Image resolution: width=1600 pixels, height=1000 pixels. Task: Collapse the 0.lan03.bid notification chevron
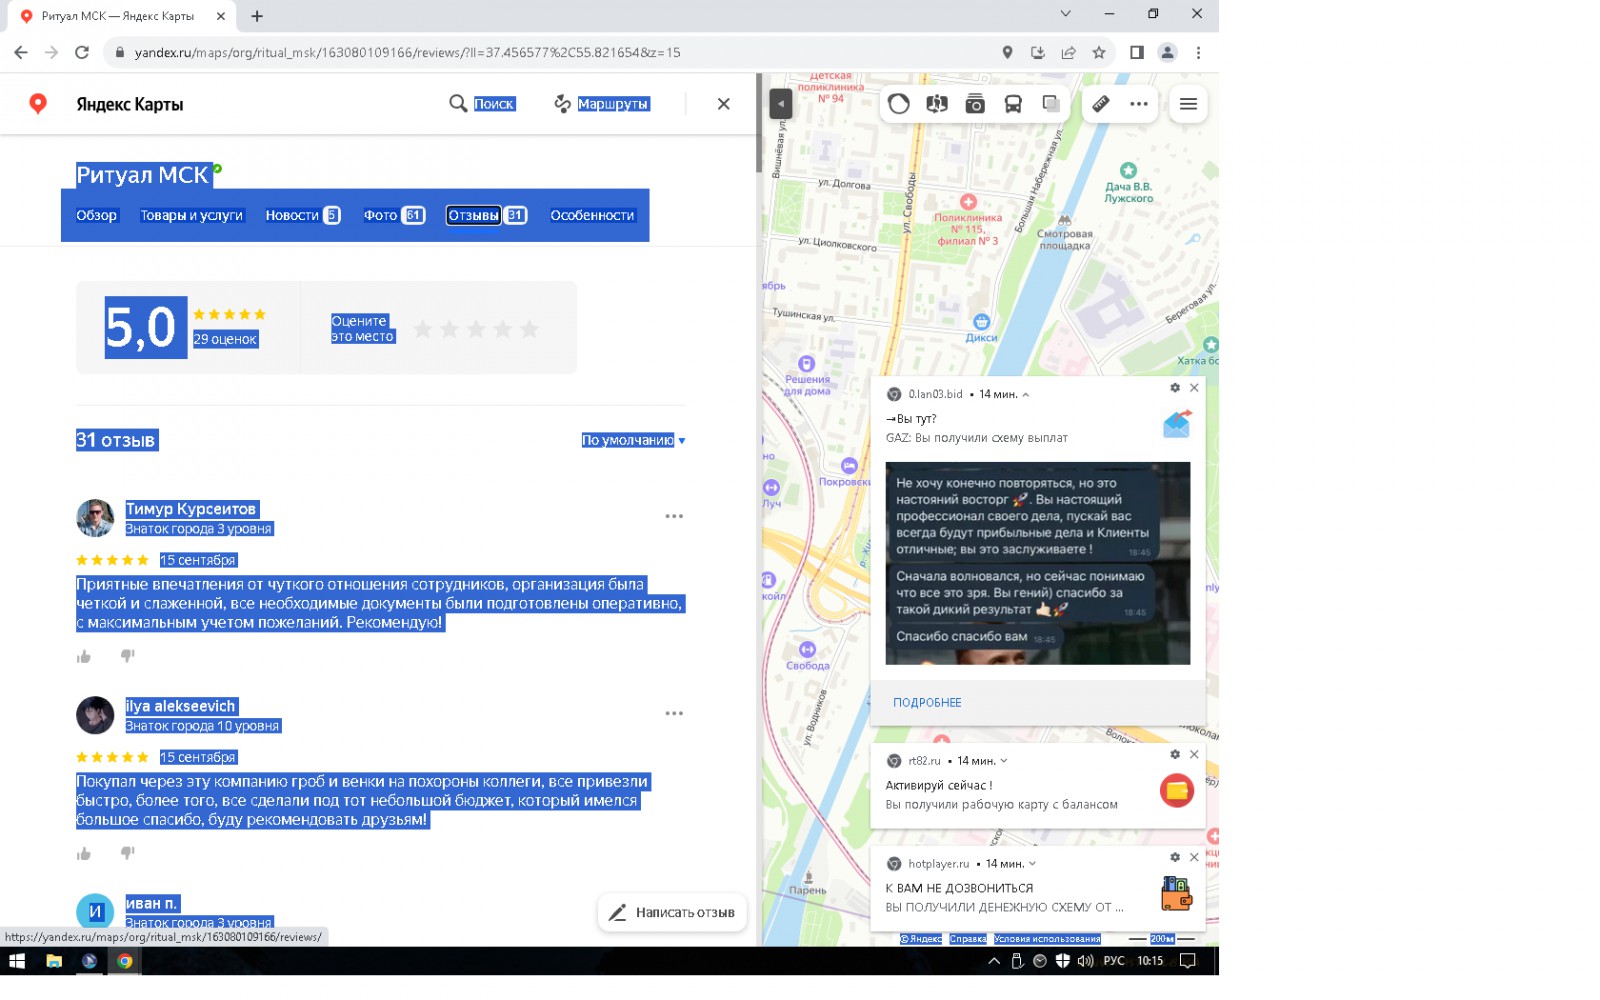1025,395
